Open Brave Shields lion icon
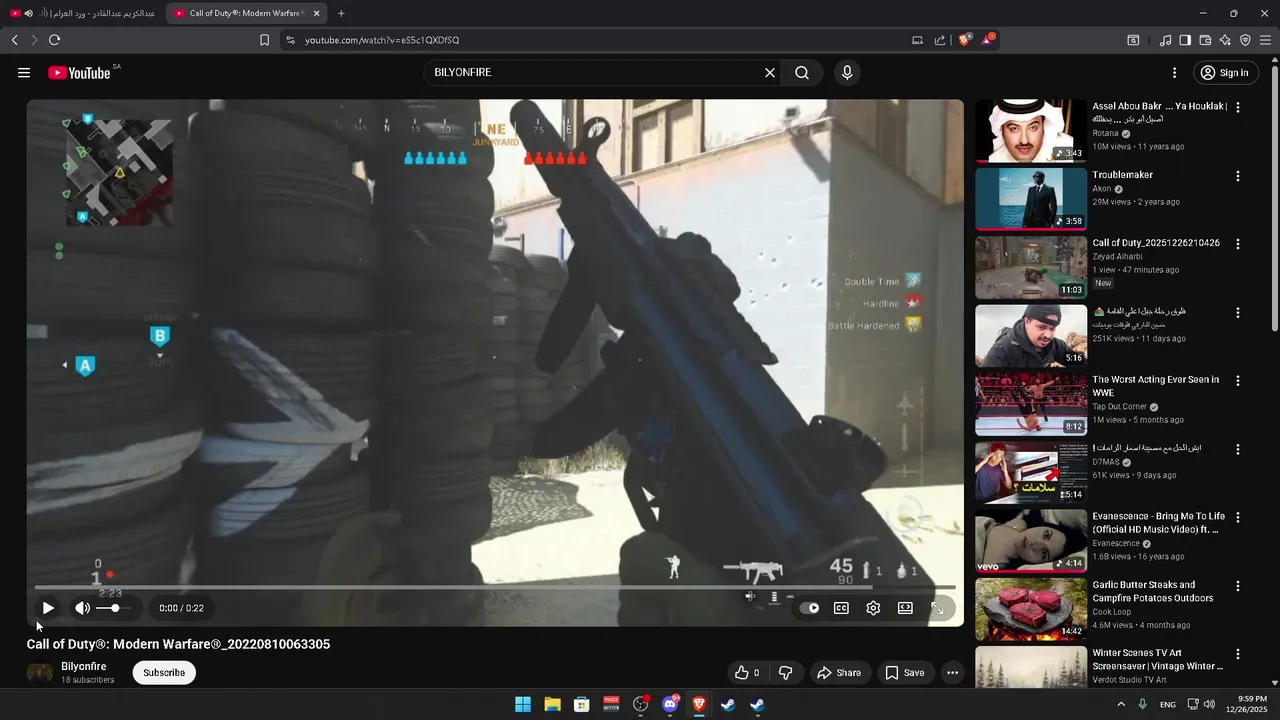 point(965,40)
